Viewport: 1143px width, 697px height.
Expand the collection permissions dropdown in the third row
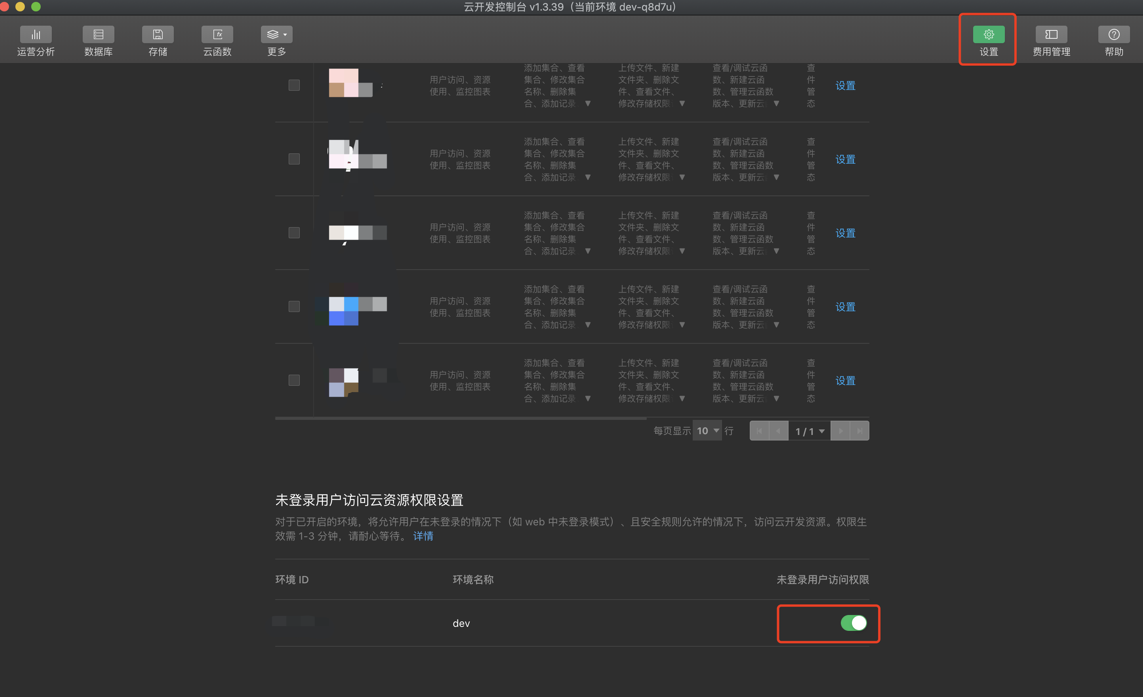[587, 251]
